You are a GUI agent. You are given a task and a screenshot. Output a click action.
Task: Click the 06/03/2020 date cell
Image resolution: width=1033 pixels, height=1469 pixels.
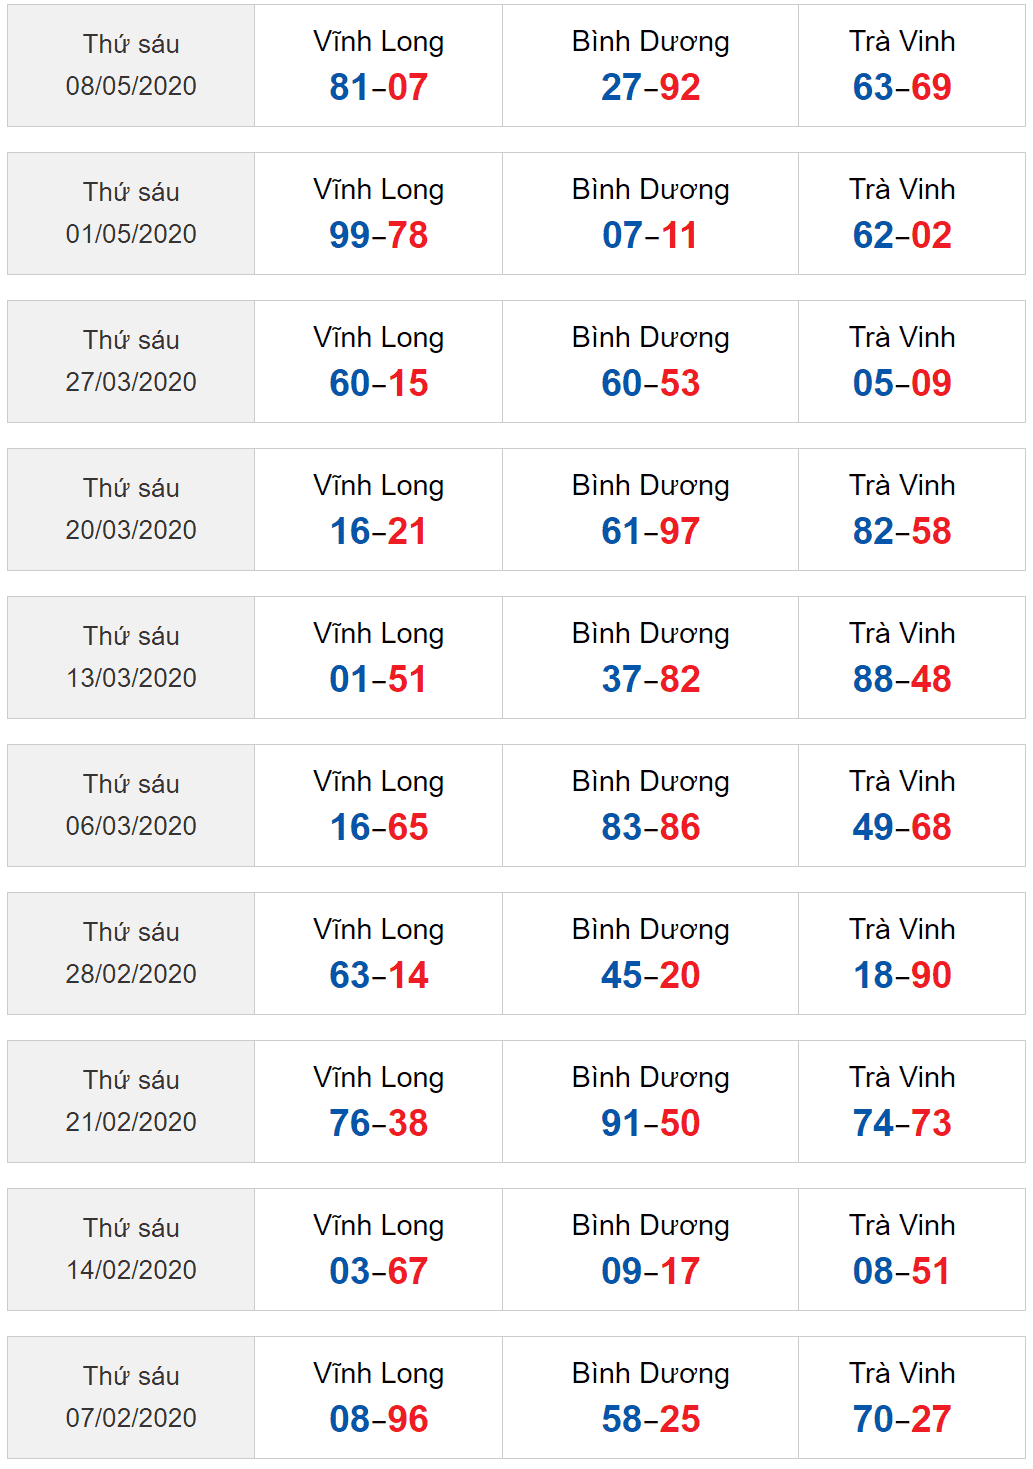[x=131, y=805]
